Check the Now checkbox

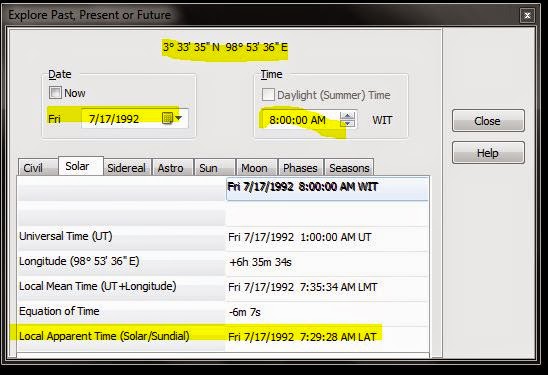(55, 93)
